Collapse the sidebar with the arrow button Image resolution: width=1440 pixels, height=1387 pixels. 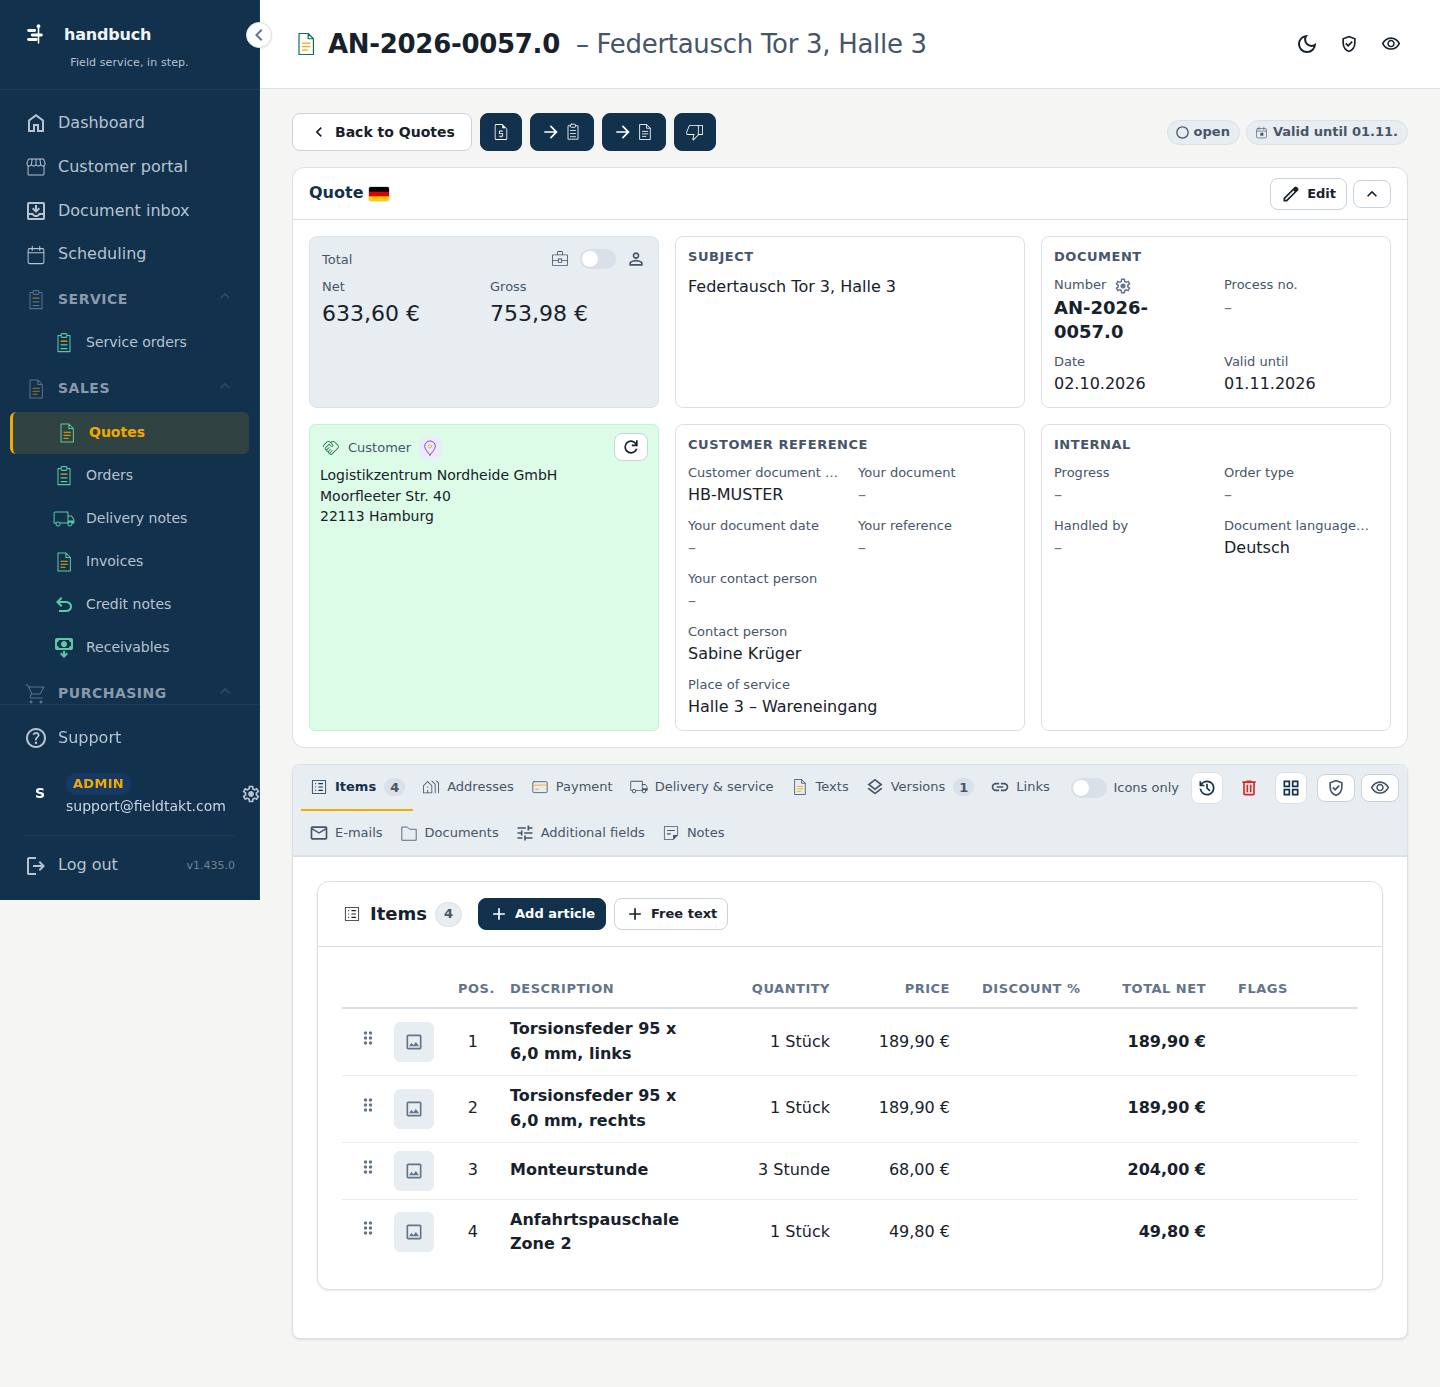coord(259,35)
